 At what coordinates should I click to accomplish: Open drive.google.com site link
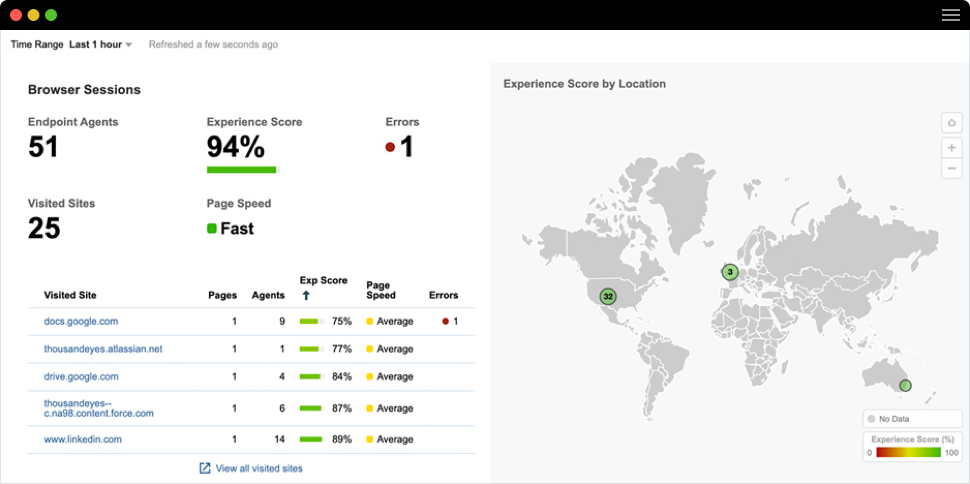coord(81,377)
